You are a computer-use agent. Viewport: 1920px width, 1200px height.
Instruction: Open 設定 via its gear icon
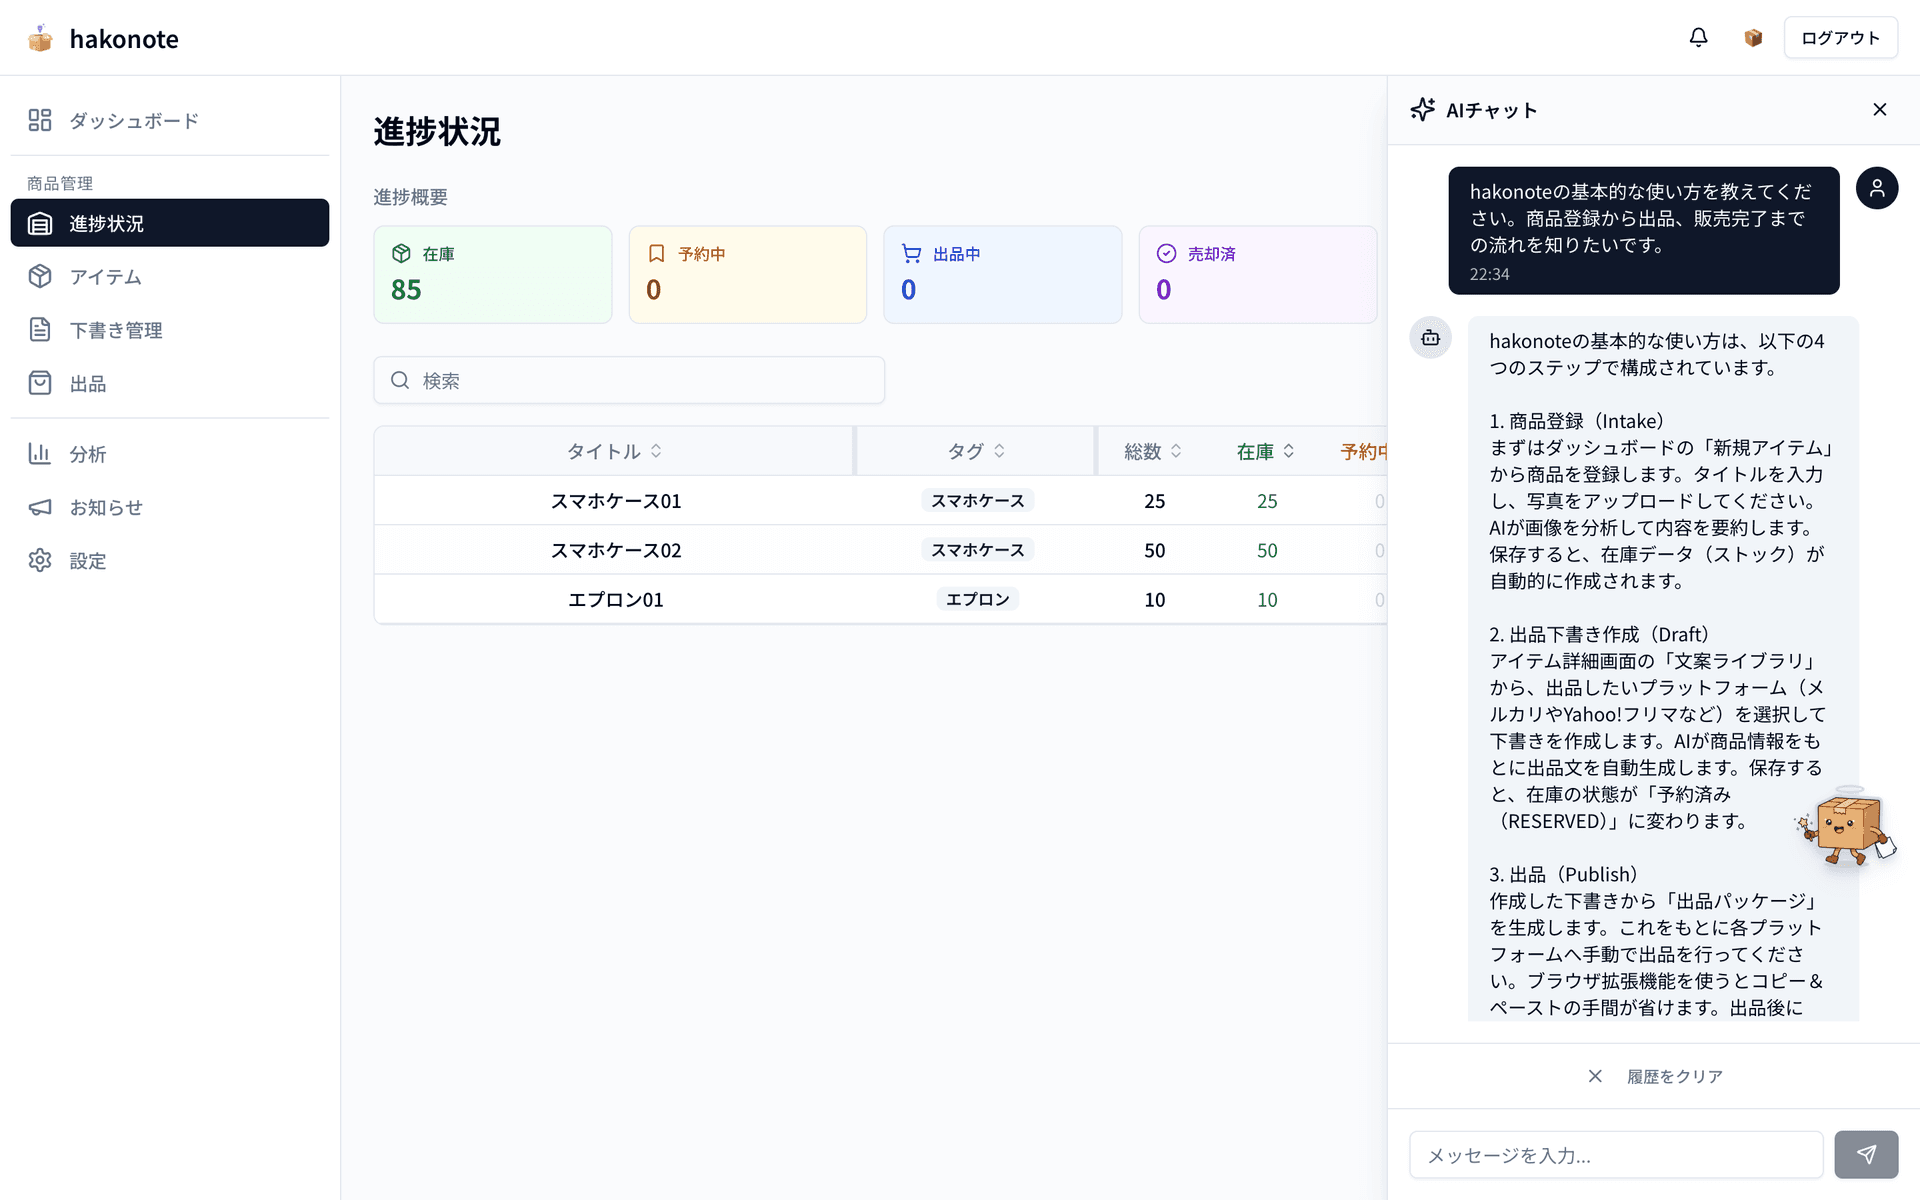[x=40, y=560]
